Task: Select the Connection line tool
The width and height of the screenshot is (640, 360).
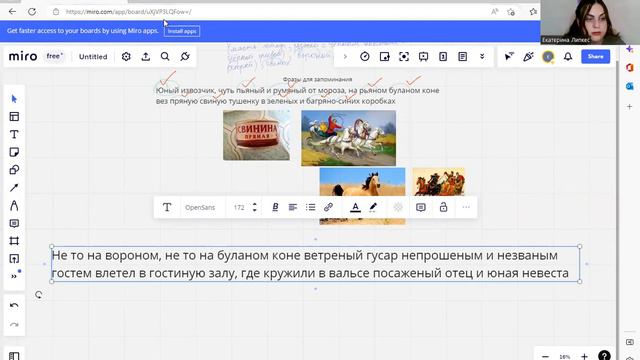Action: pos(14,188)
